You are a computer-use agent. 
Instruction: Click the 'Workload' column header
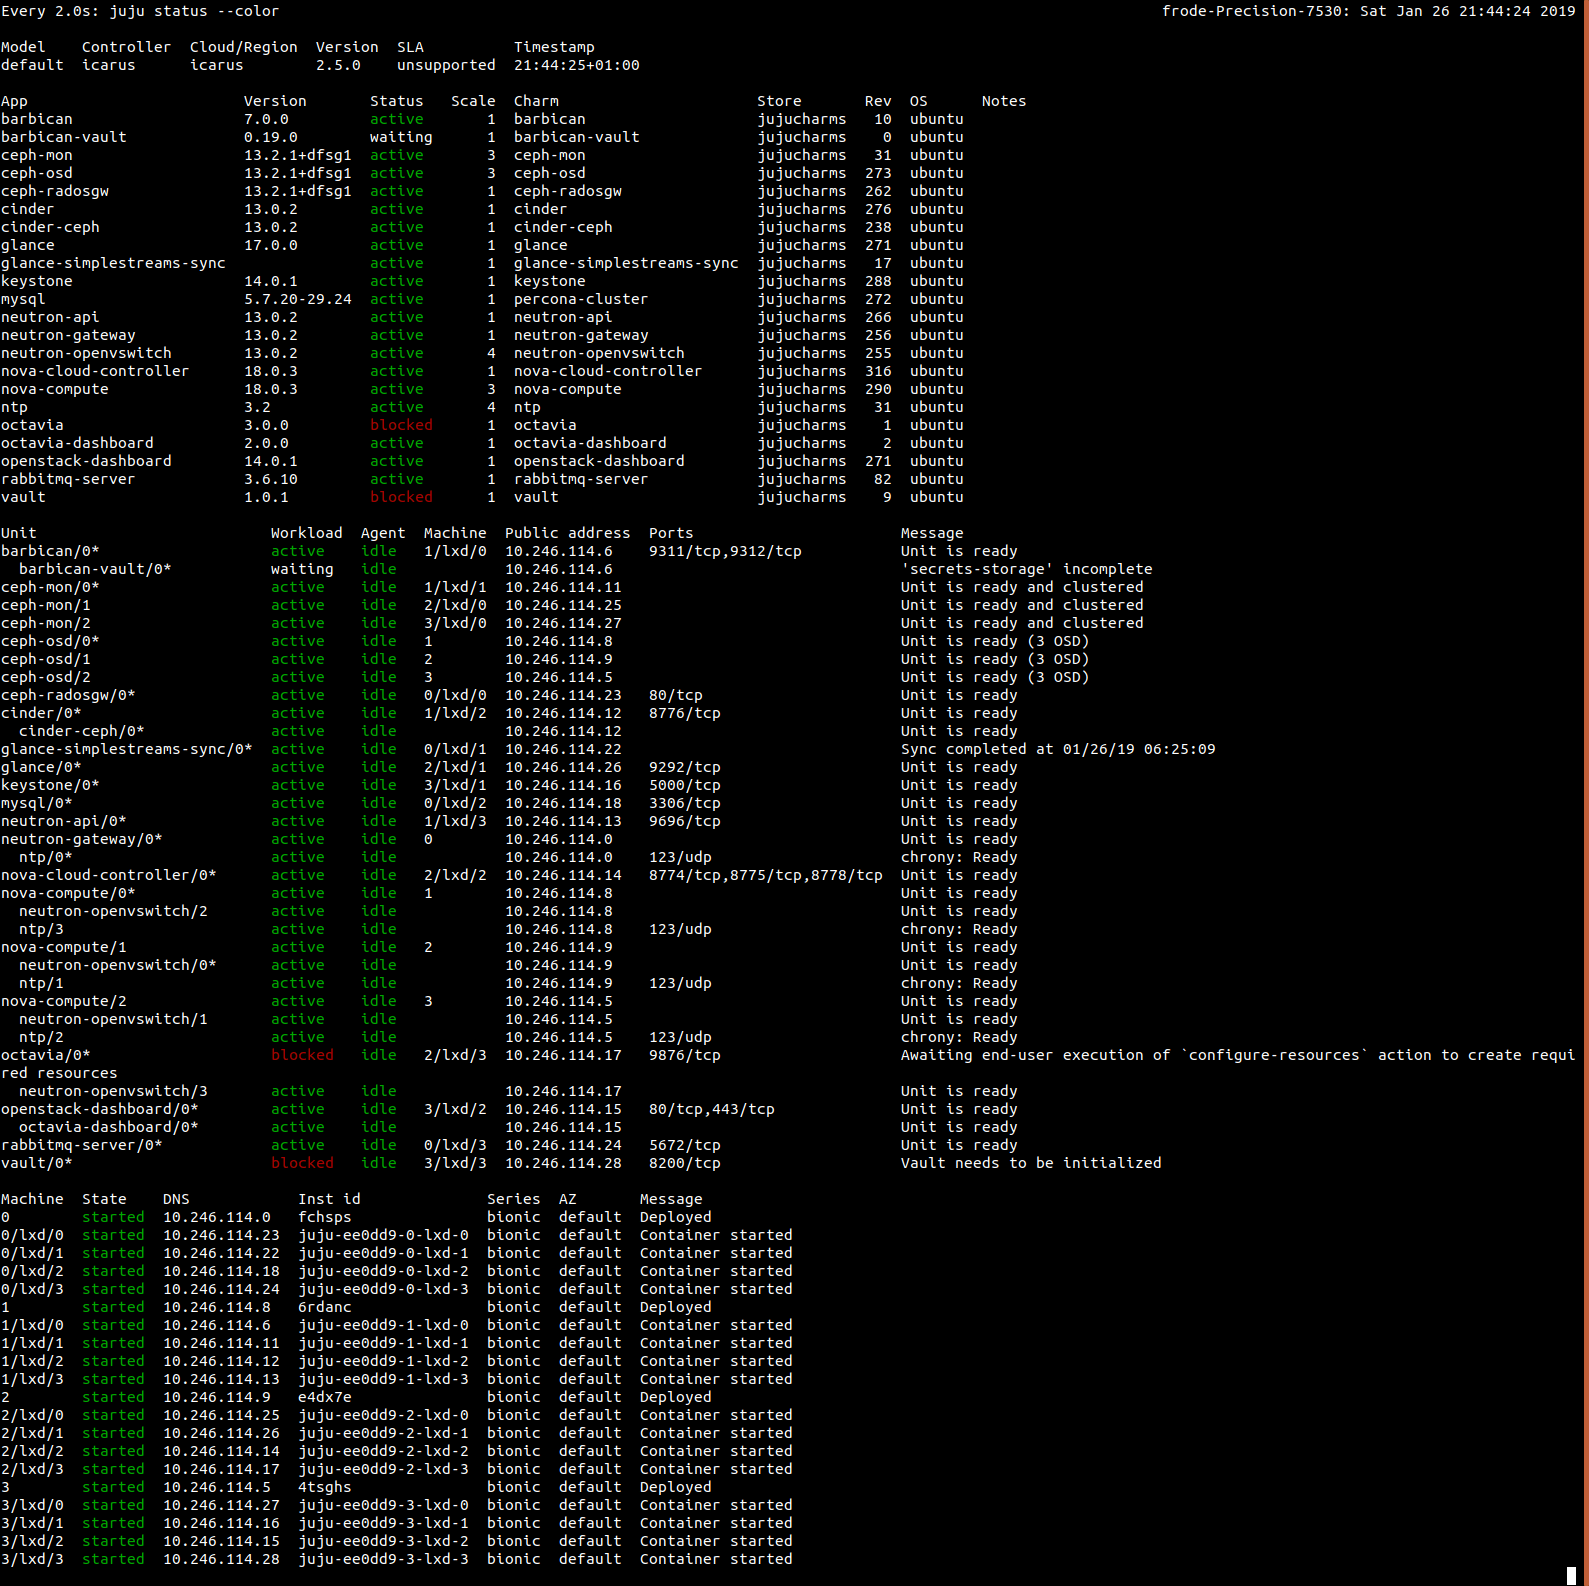(x=307, y=533)
